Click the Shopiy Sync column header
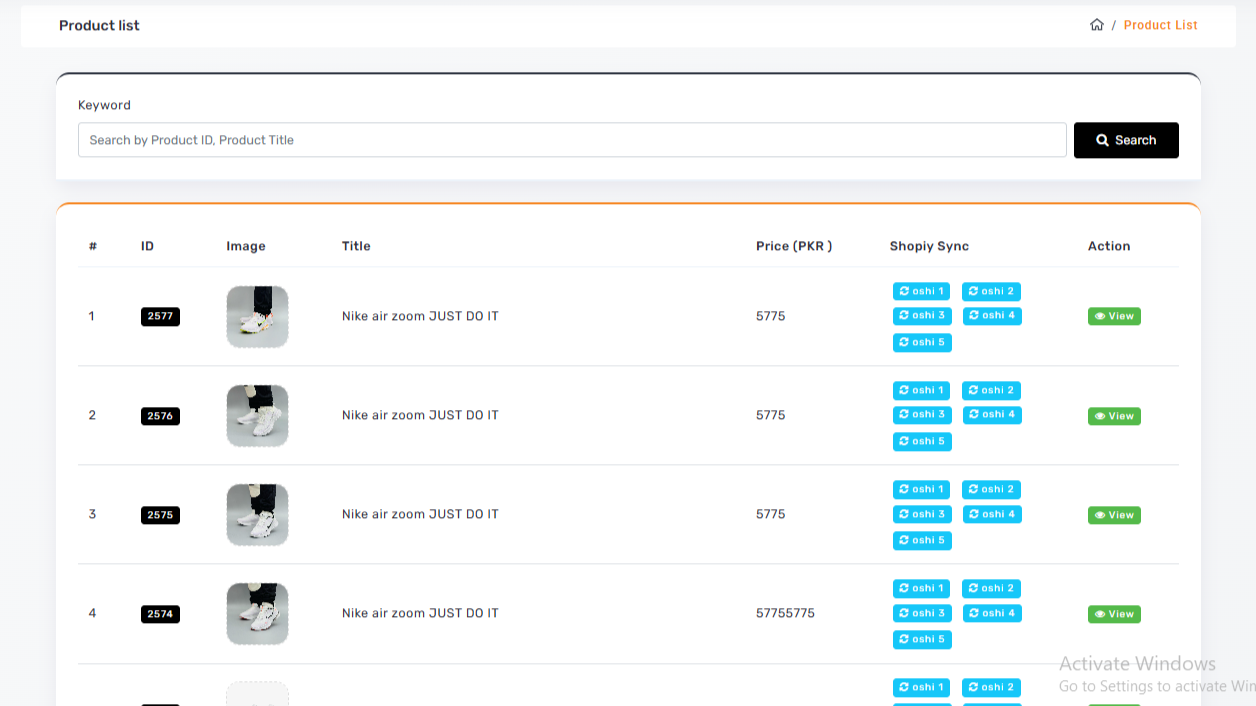 pos(929,246)
